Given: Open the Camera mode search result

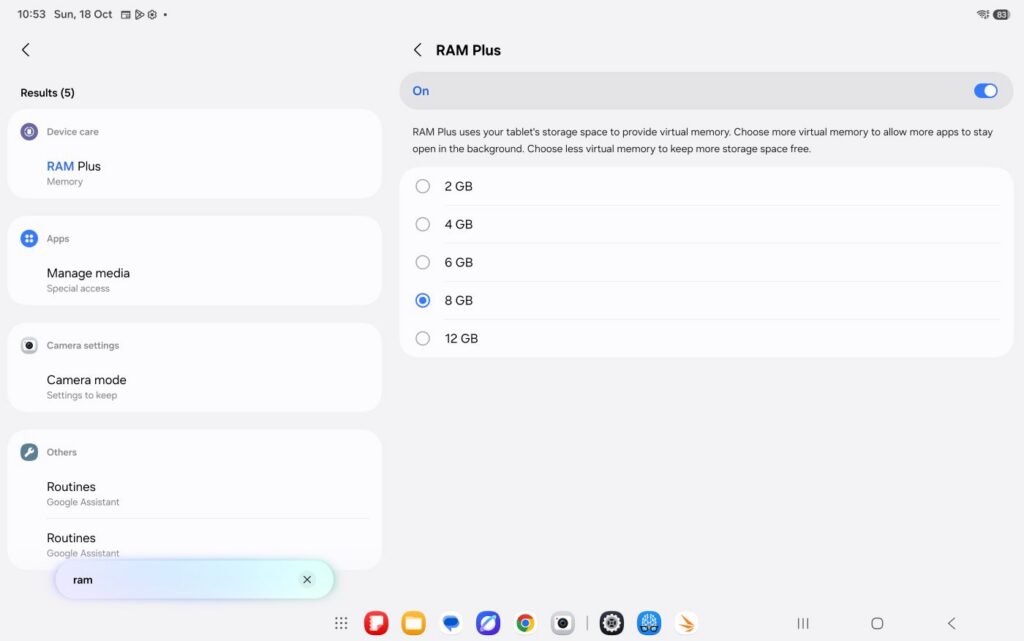Looking at the screenshot, I should [x=195, y=387].
